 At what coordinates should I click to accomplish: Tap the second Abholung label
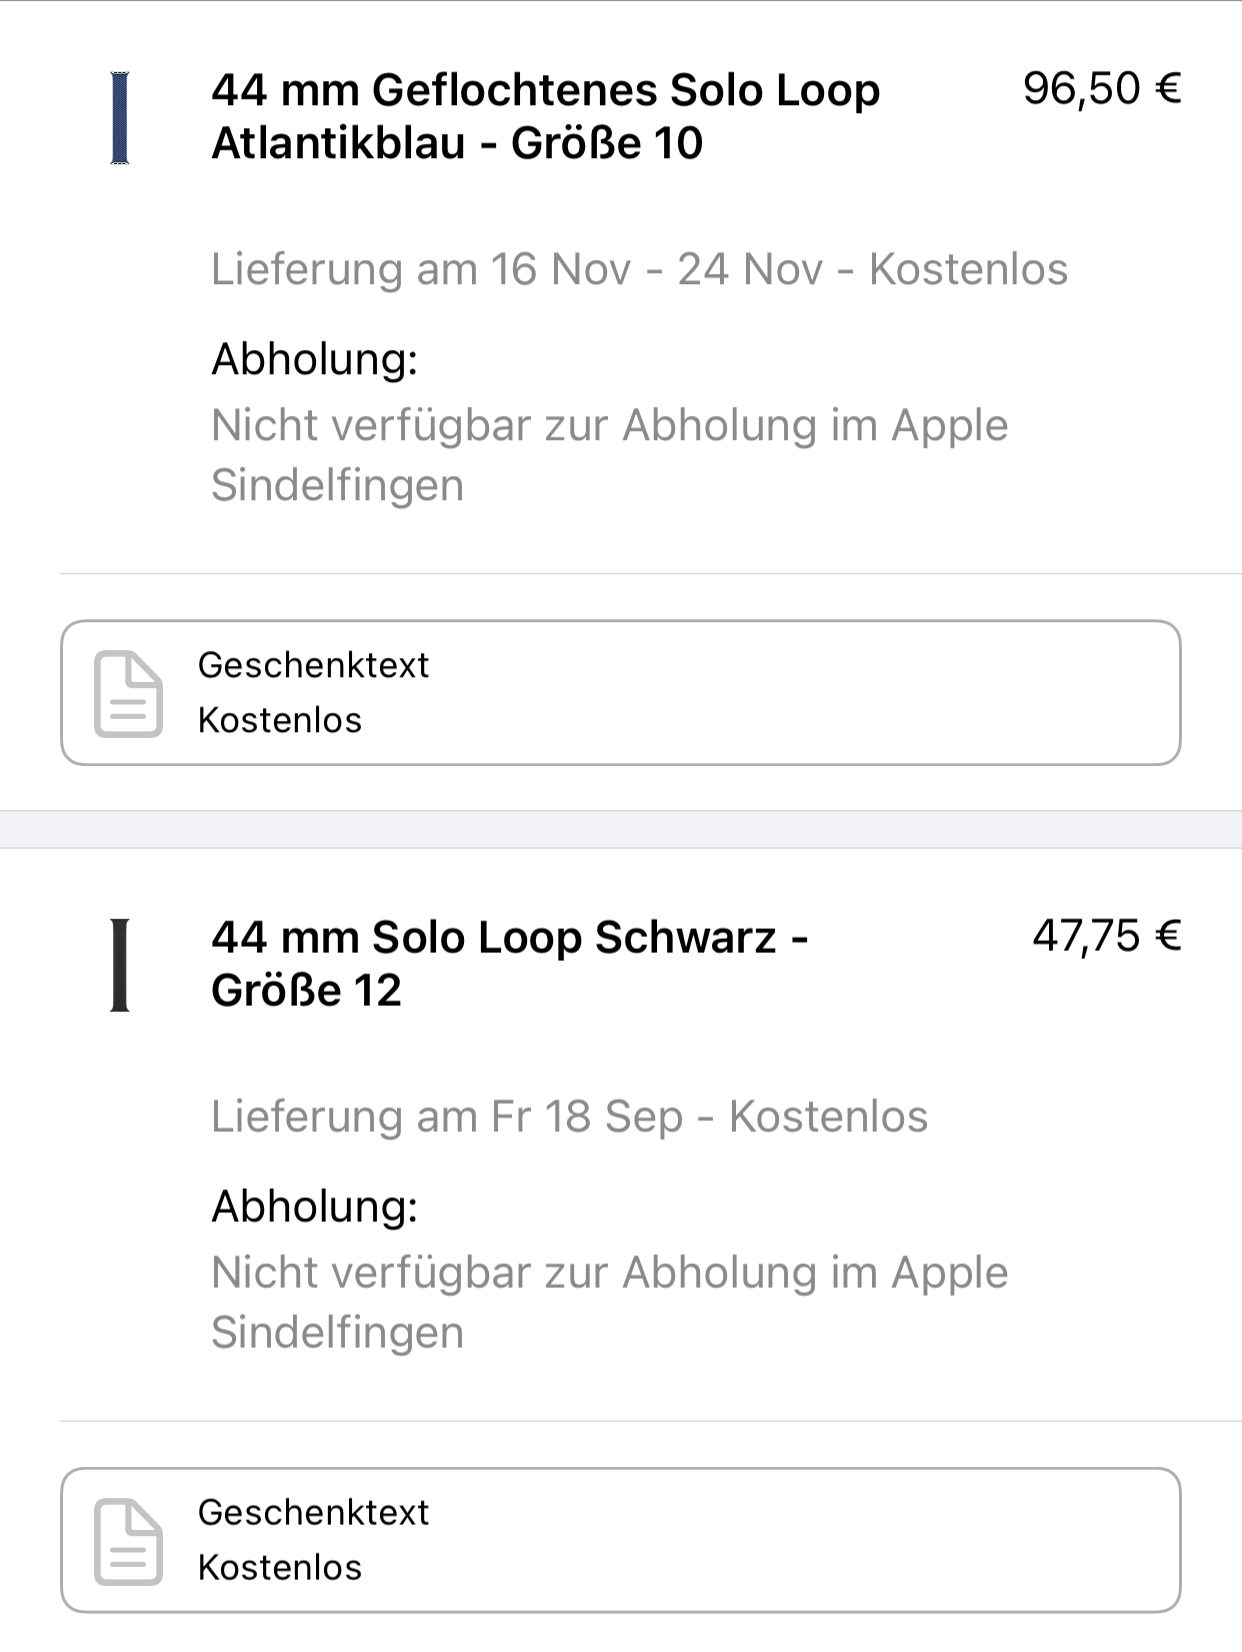pos(314,1206)
